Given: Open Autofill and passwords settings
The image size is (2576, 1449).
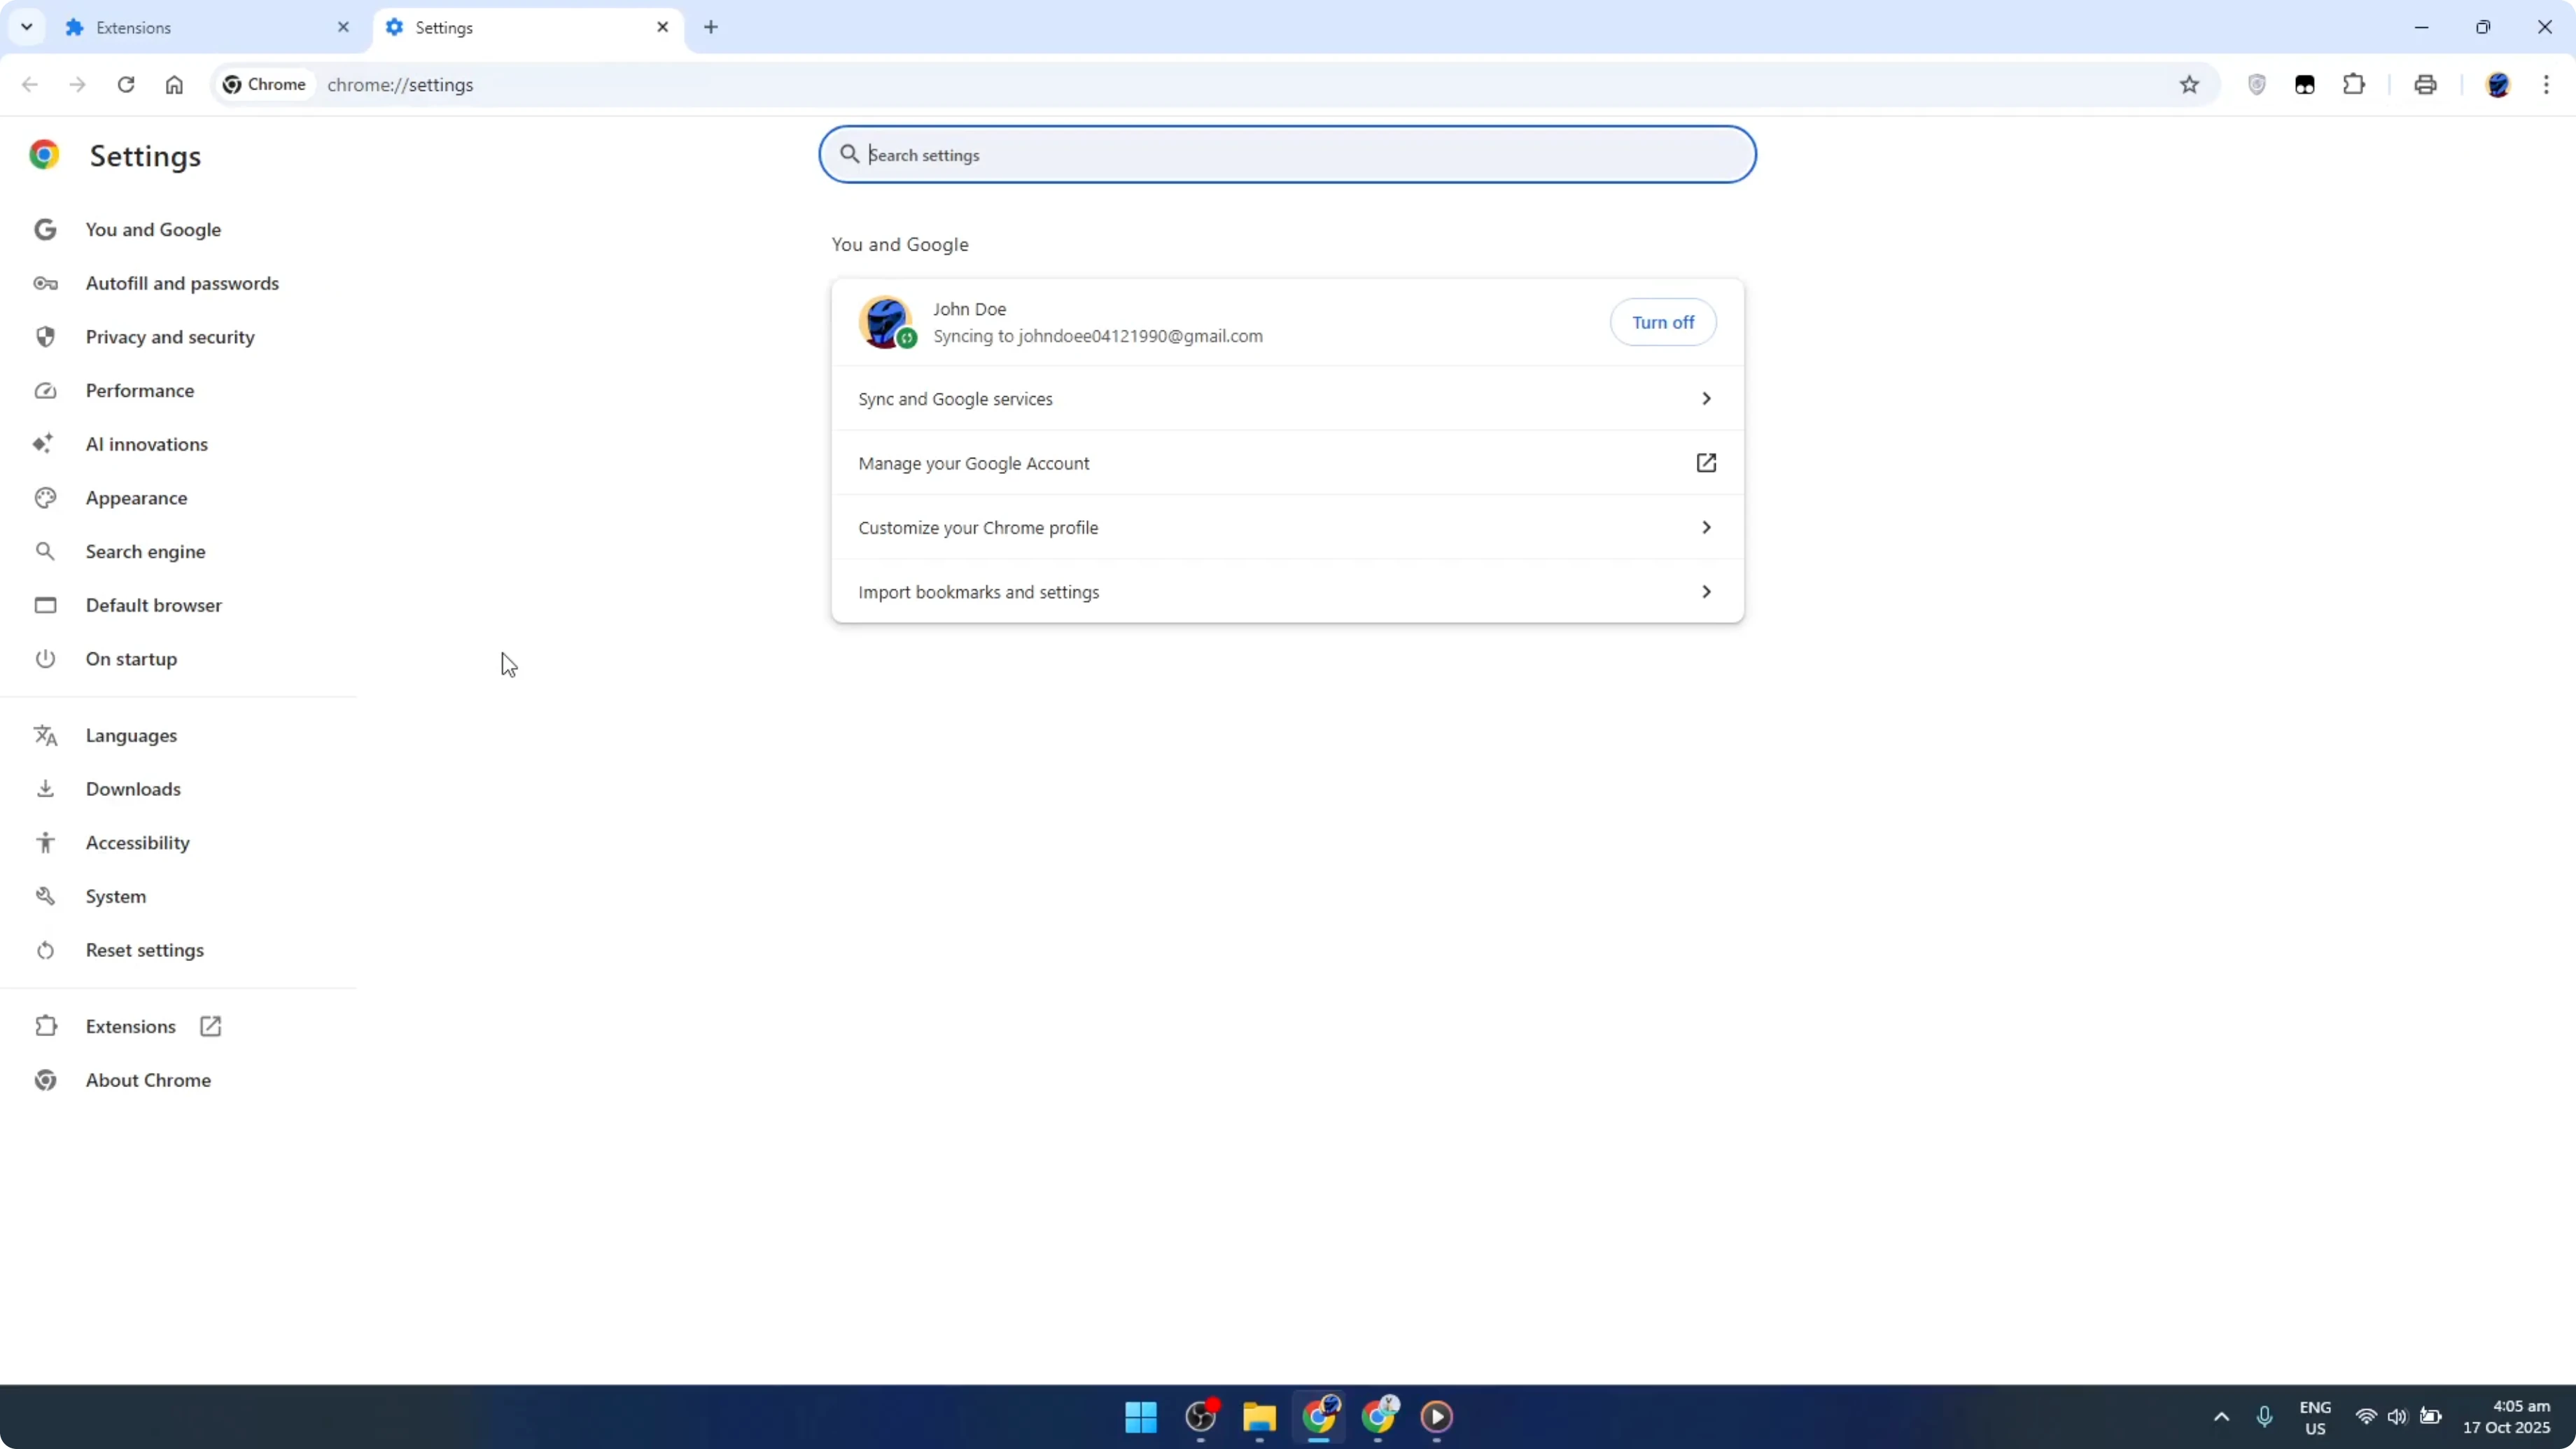Looking at the screenshot, I should [x=182, y=283].
